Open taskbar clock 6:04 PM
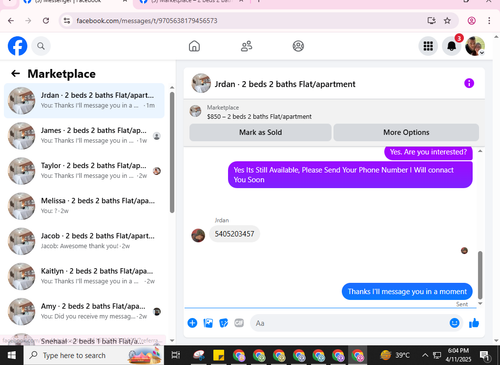500x365 pixels. tap(458, 355)
